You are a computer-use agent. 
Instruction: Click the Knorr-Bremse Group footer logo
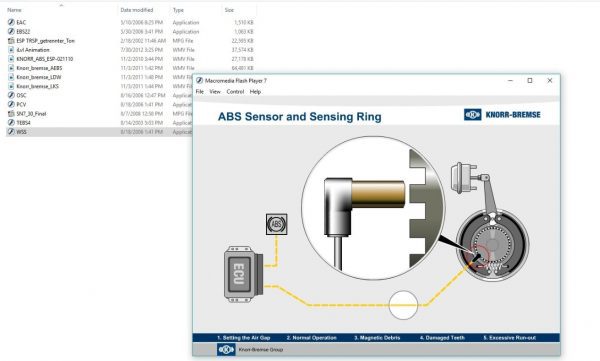(x=226, y=349)
